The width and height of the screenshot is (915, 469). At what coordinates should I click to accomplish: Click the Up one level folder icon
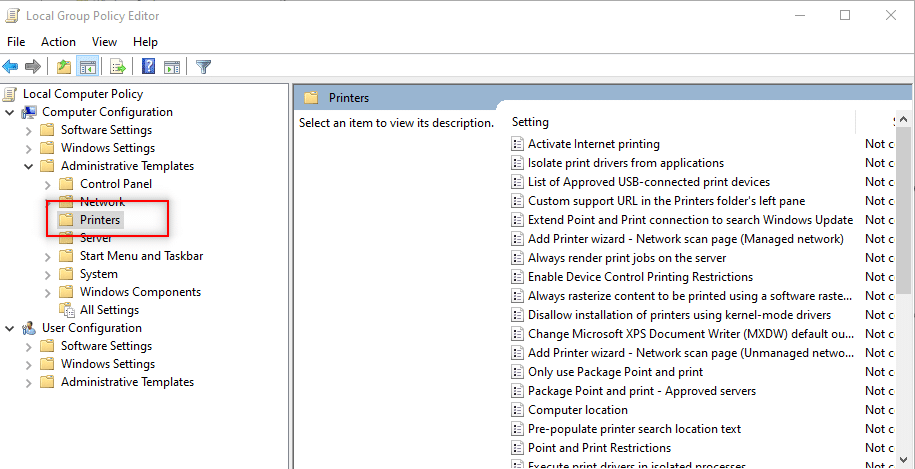[x=64, y=66]
